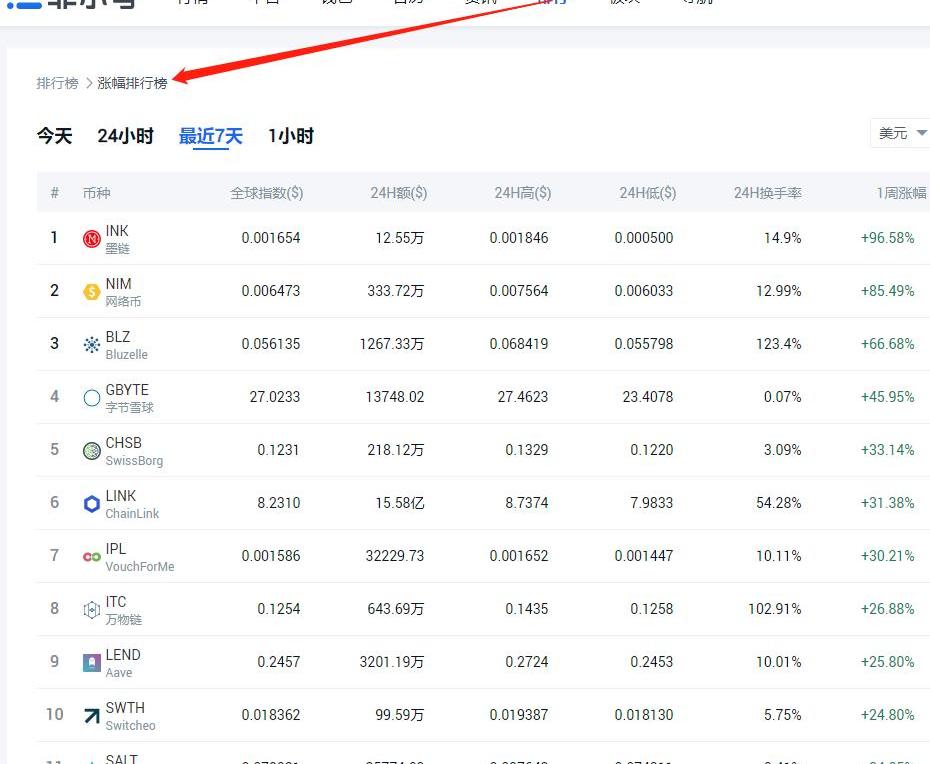Click the 15.58亿 volume cell

[400, 503]
